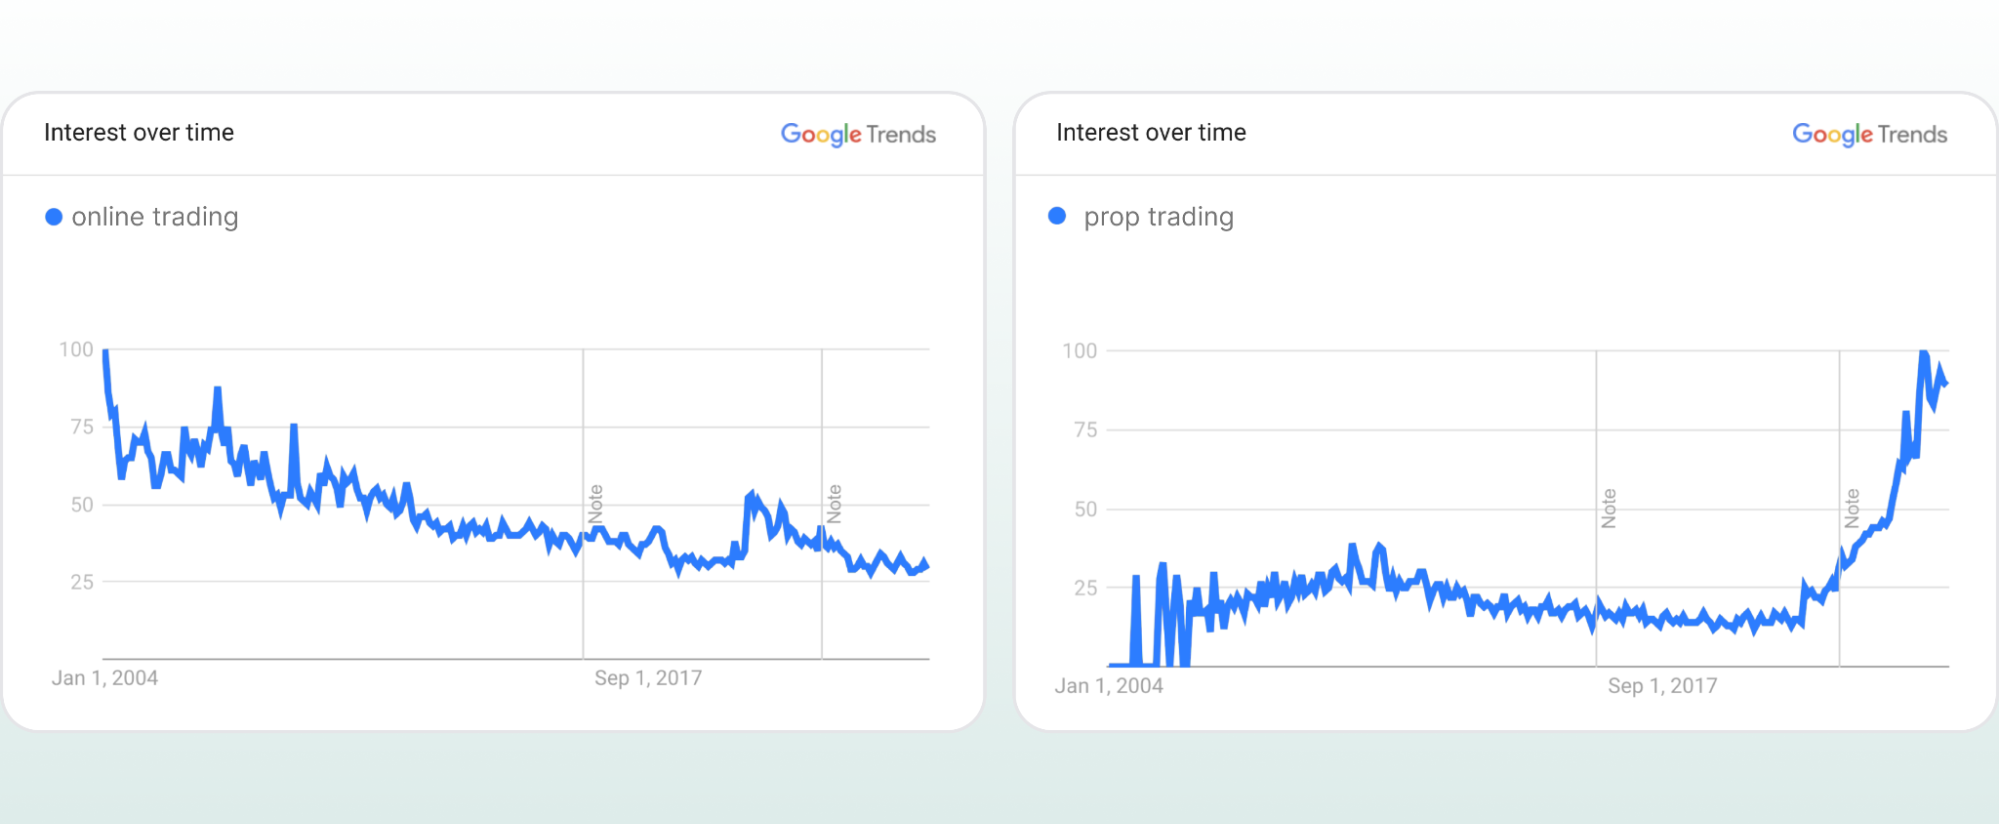Click the blue dot beside prop trading
The image size is (1999, 824).
click(1057, 216)
